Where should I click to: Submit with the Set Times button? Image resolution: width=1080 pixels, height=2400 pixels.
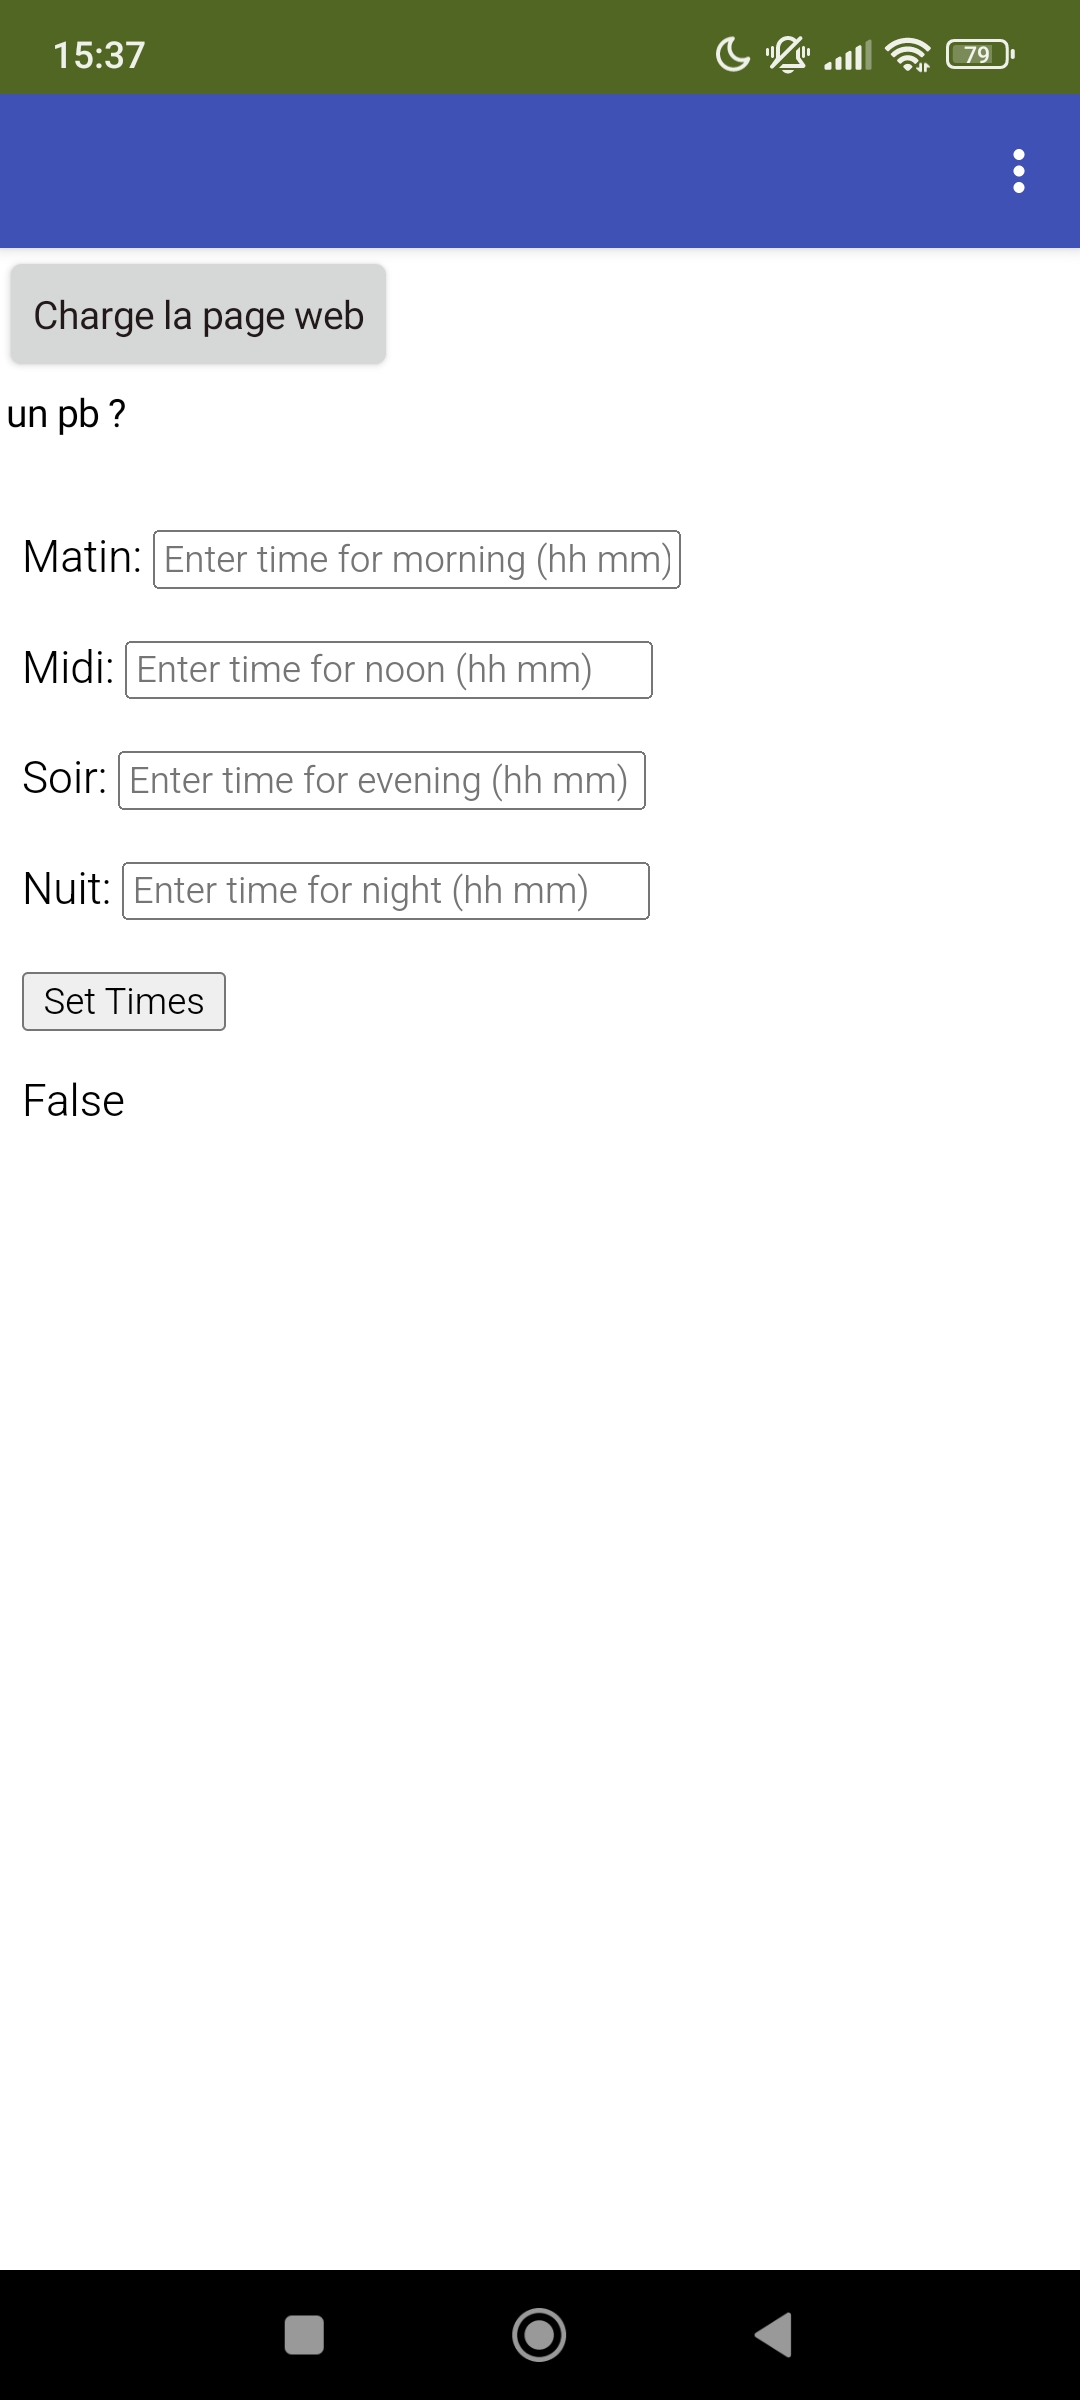124,1002
